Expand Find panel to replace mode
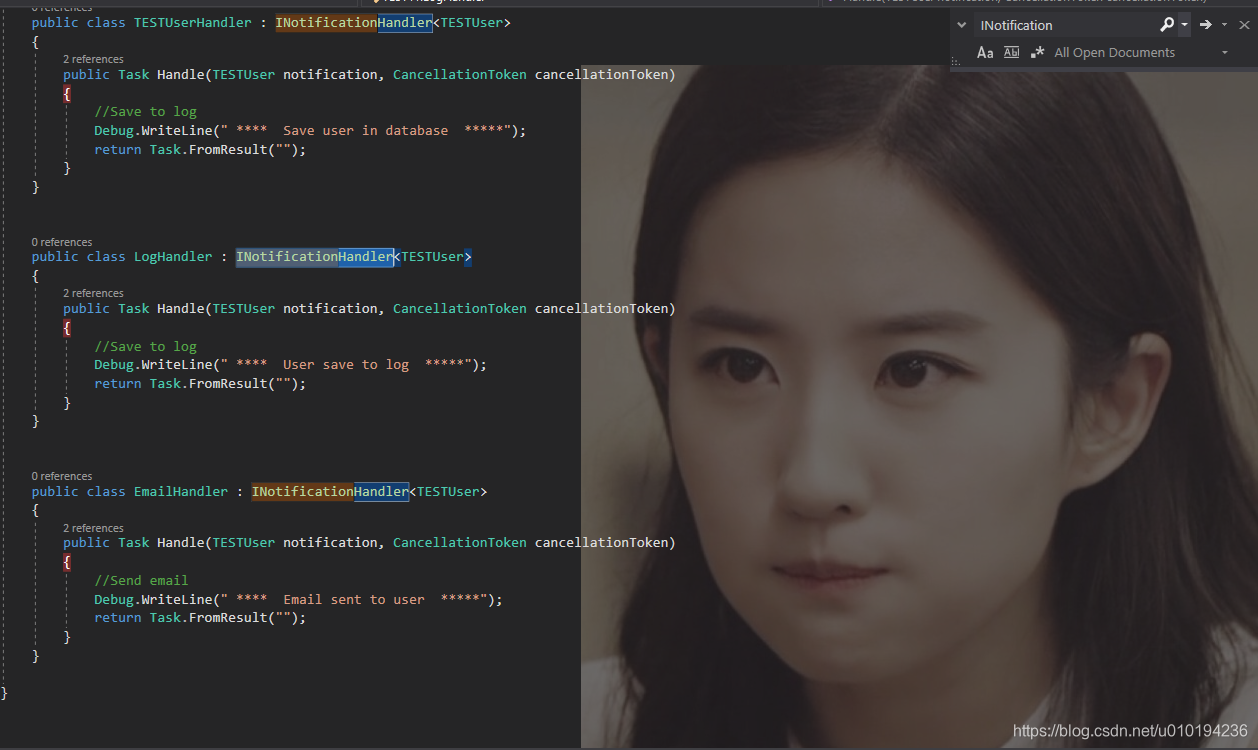This screenshot has width=1258, height=750. 962,25
